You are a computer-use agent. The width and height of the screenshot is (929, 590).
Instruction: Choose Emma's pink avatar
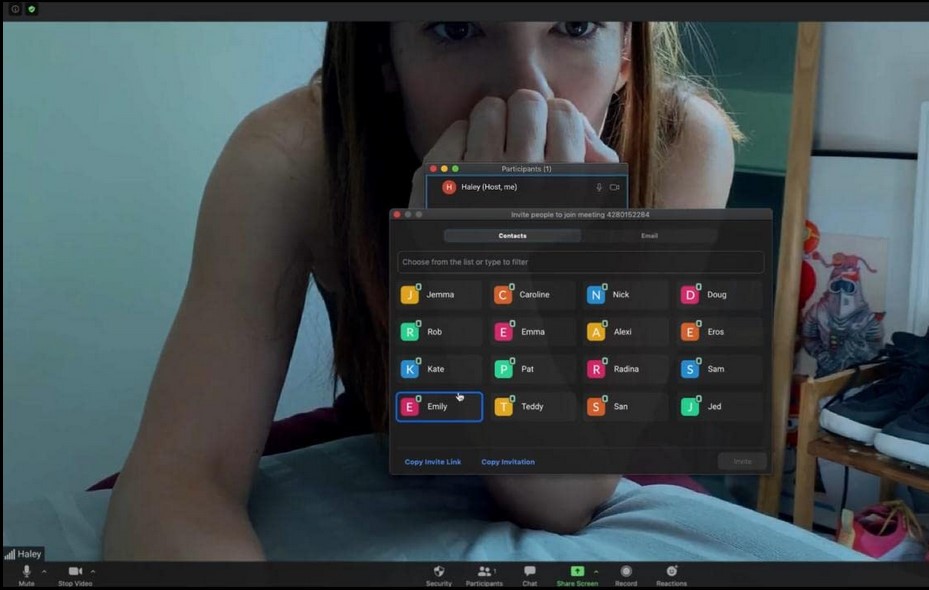(503, 332)
